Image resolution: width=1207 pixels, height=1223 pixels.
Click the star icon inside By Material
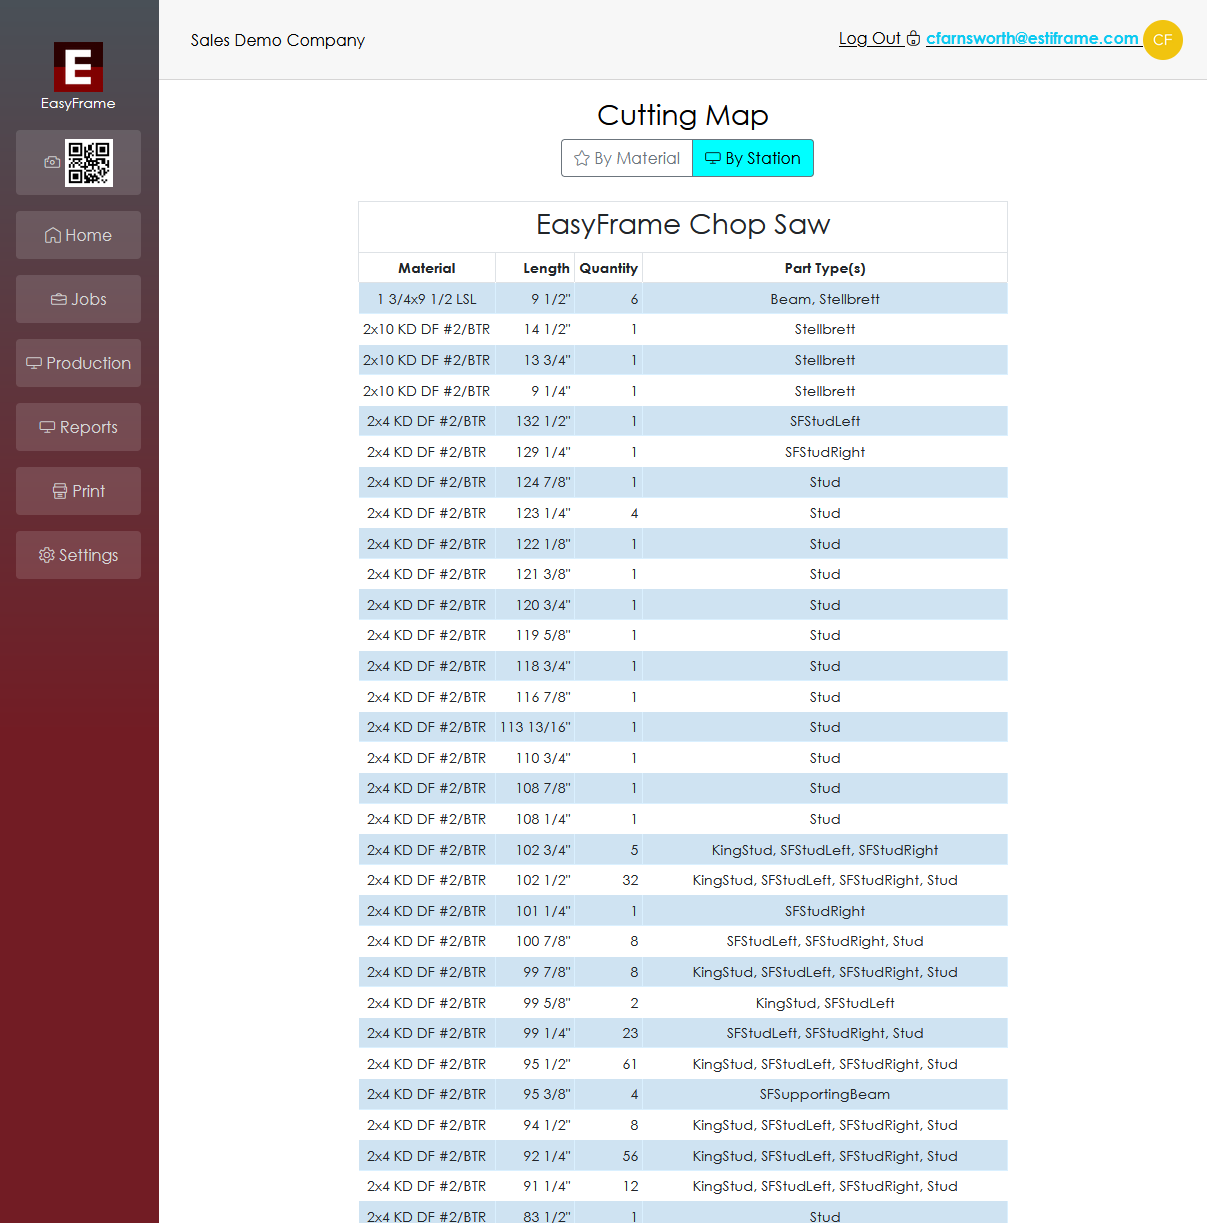tap(582, 158)
